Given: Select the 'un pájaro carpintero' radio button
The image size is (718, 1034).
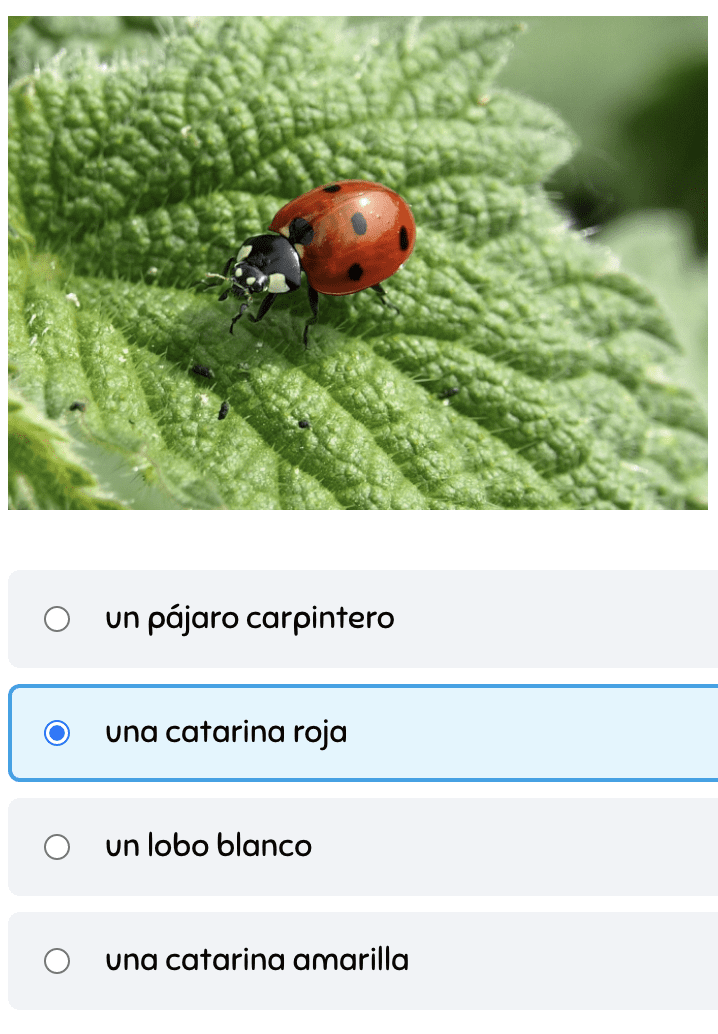Looking at the screenshot, I should [57, 619].
